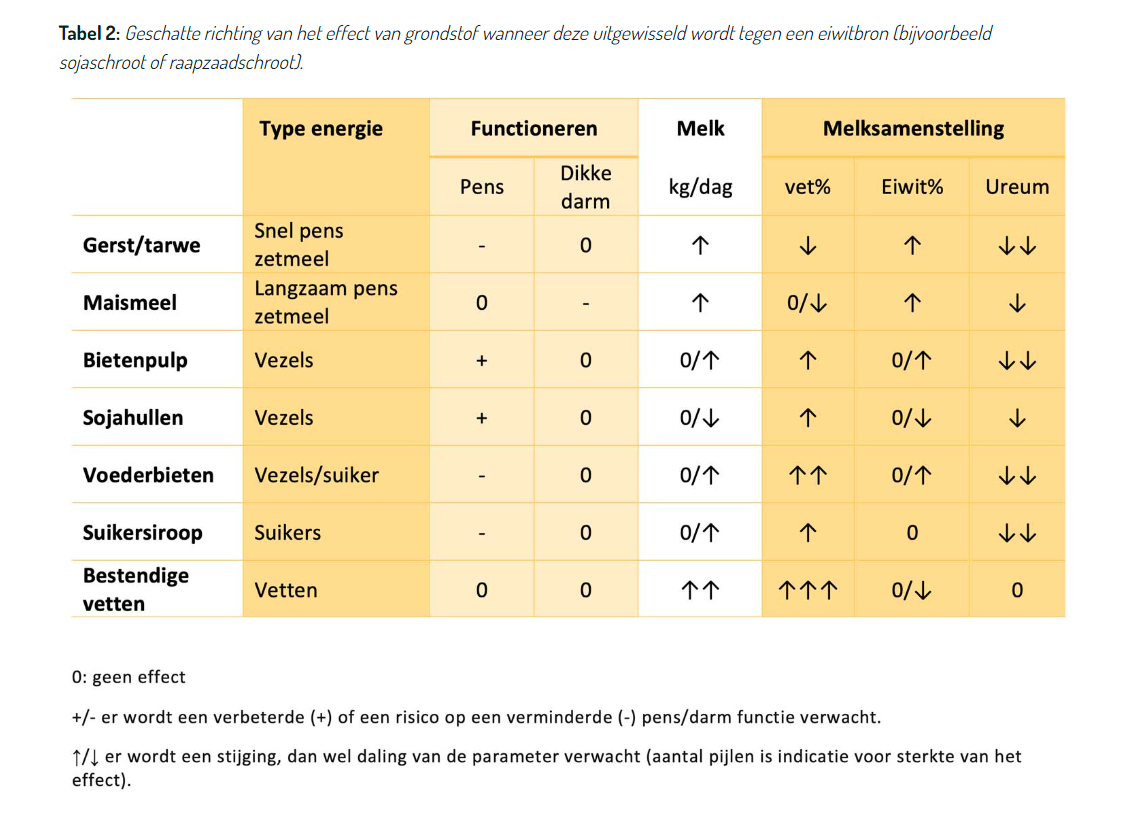
Task: Select the "Type energie" column header
Action: pyautogui.click(x=320, y=129)
